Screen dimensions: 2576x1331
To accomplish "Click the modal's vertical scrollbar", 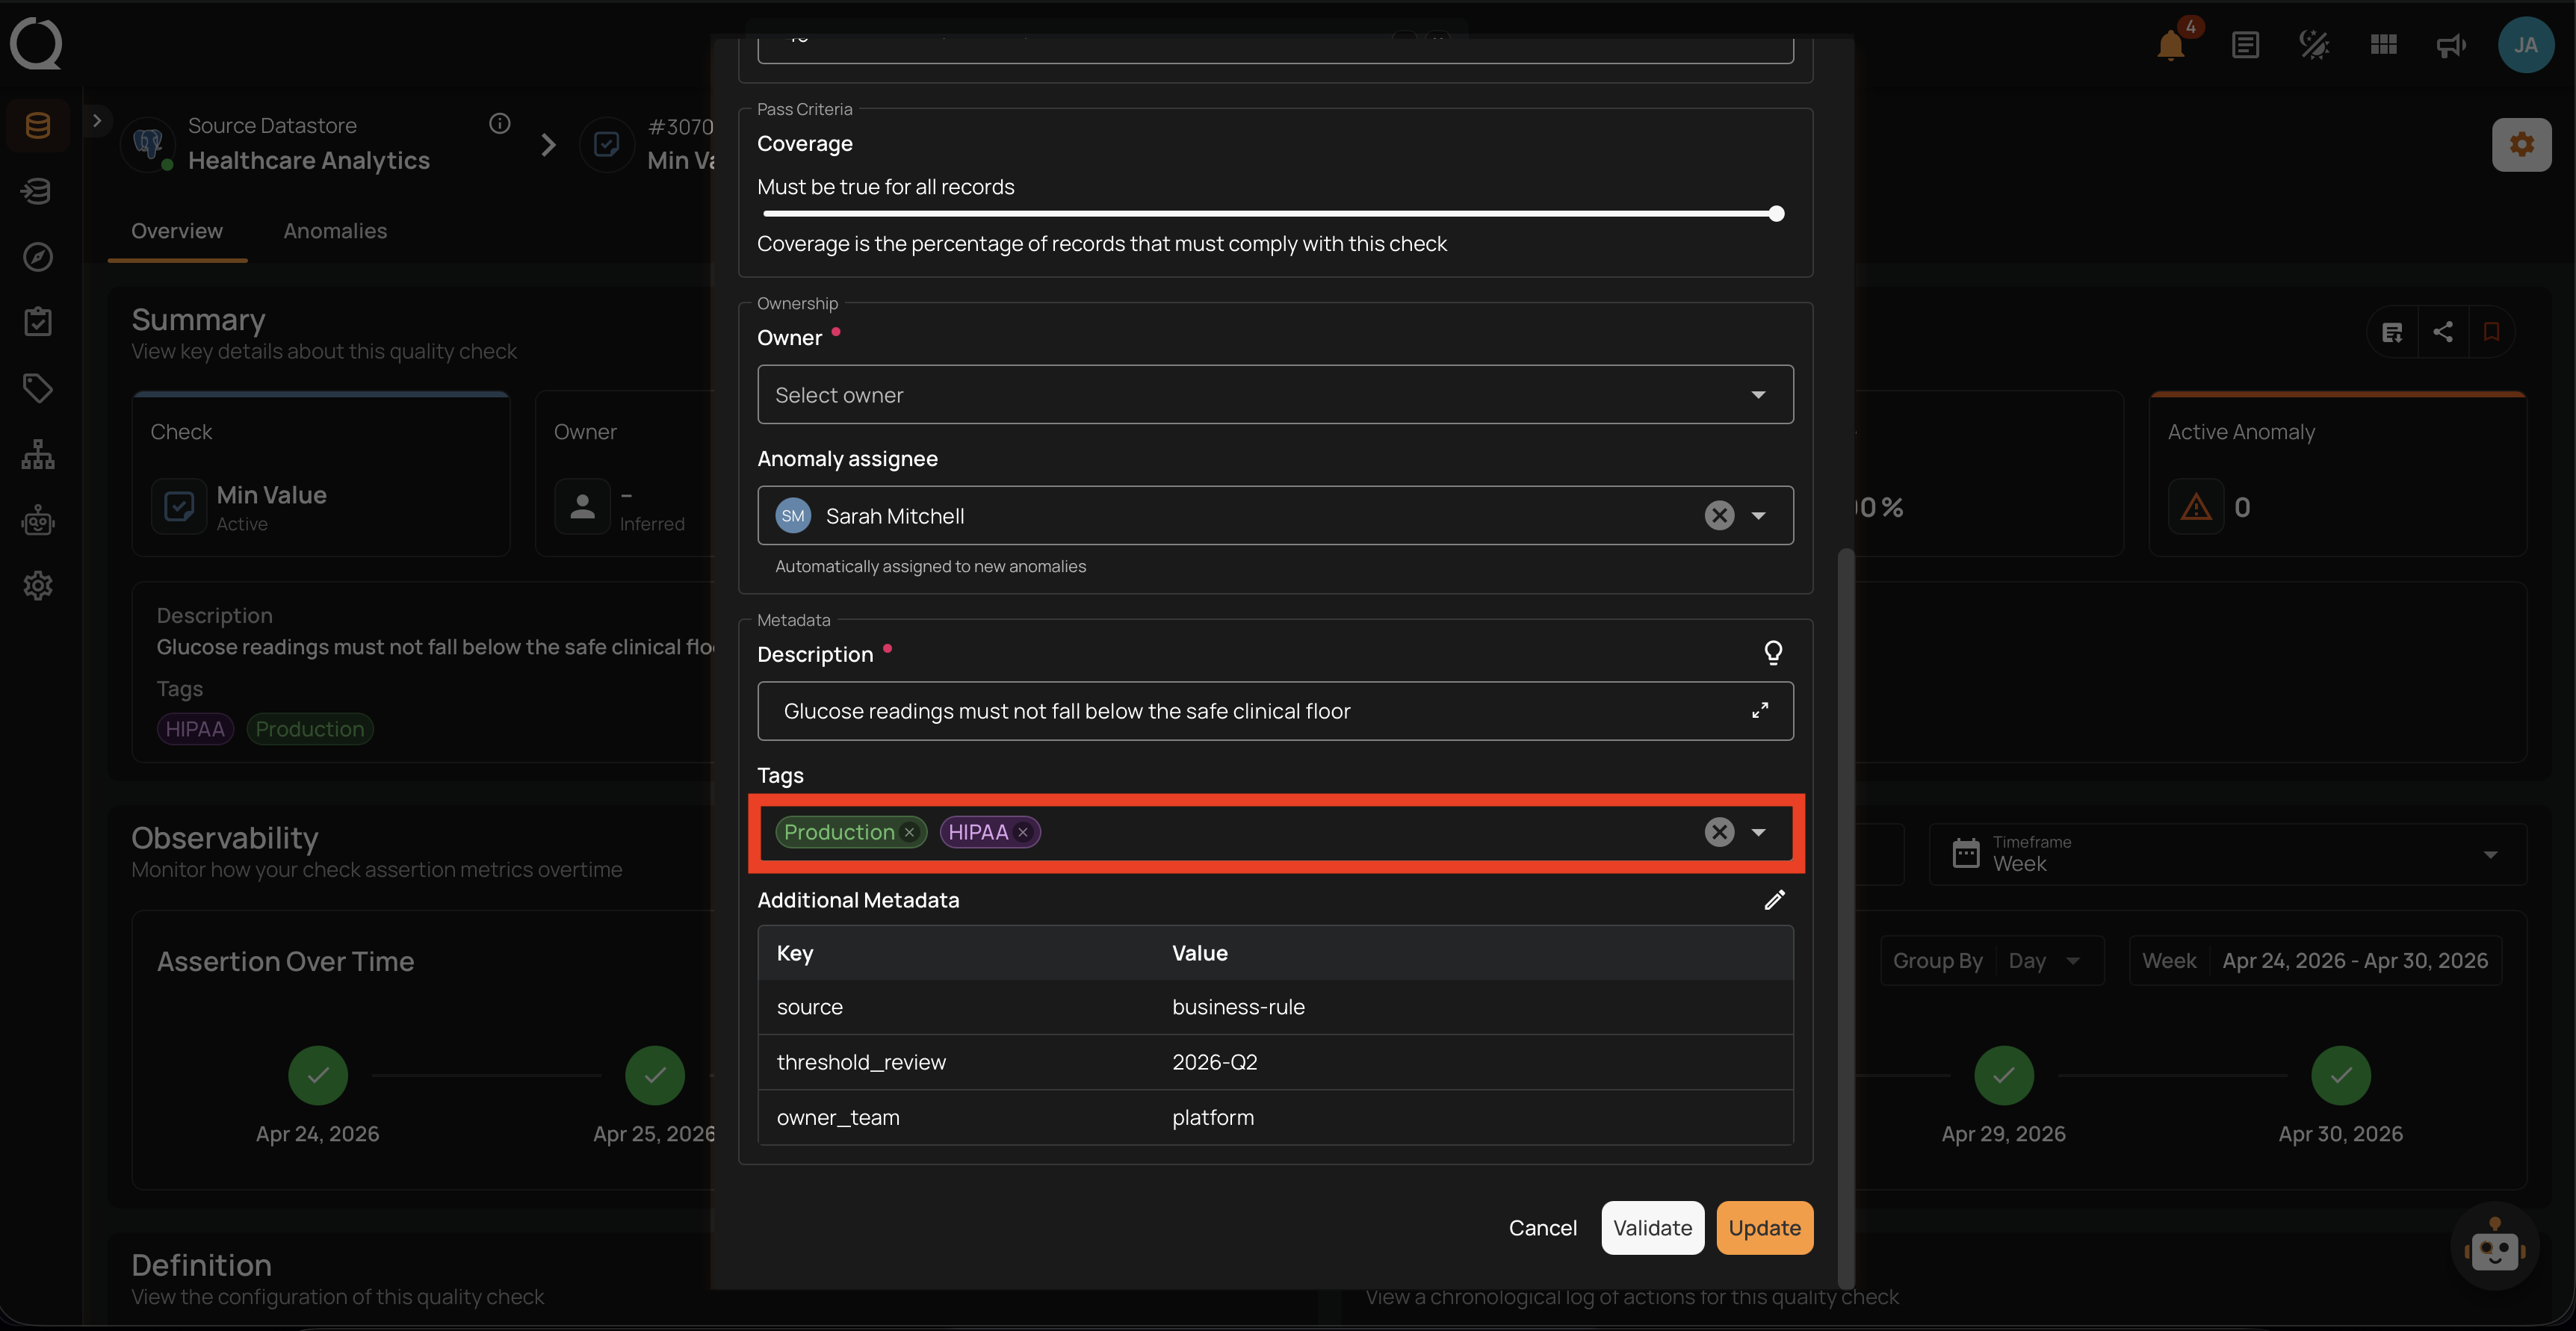I will pos(1846,918).
